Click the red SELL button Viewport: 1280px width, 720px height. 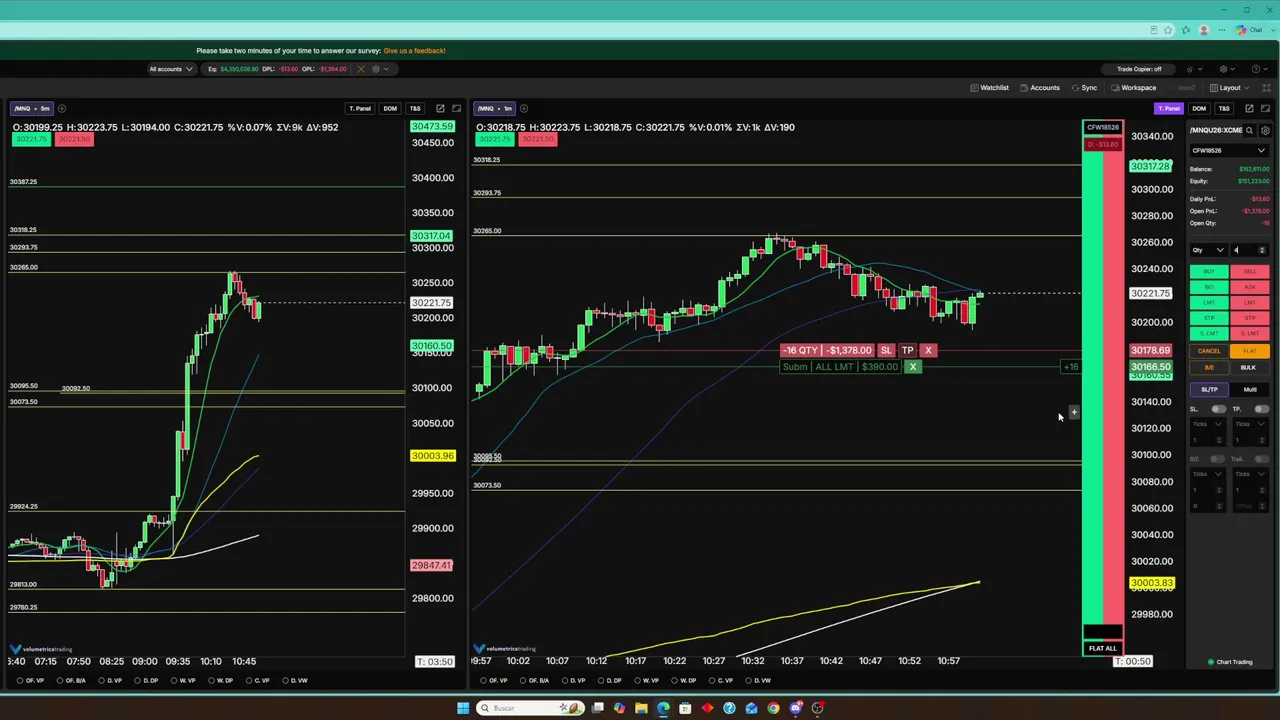(x=1250, y=272)
